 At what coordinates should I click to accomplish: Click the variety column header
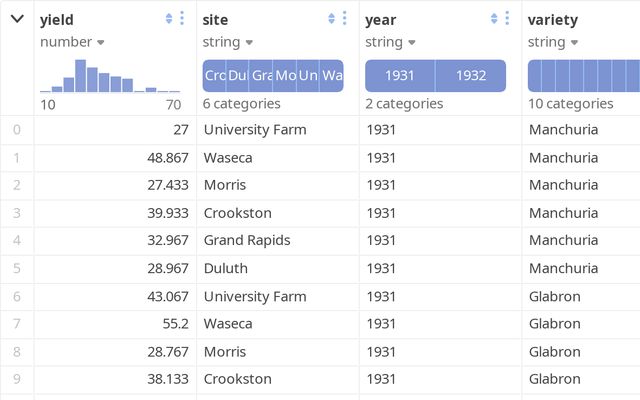pyautogui.click(x=553, y=20)
